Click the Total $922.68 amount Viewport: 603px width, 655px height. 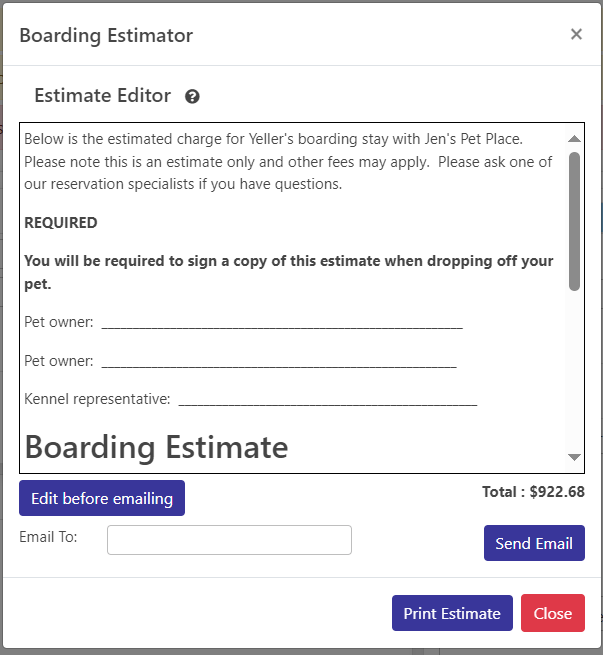(533, 492)
